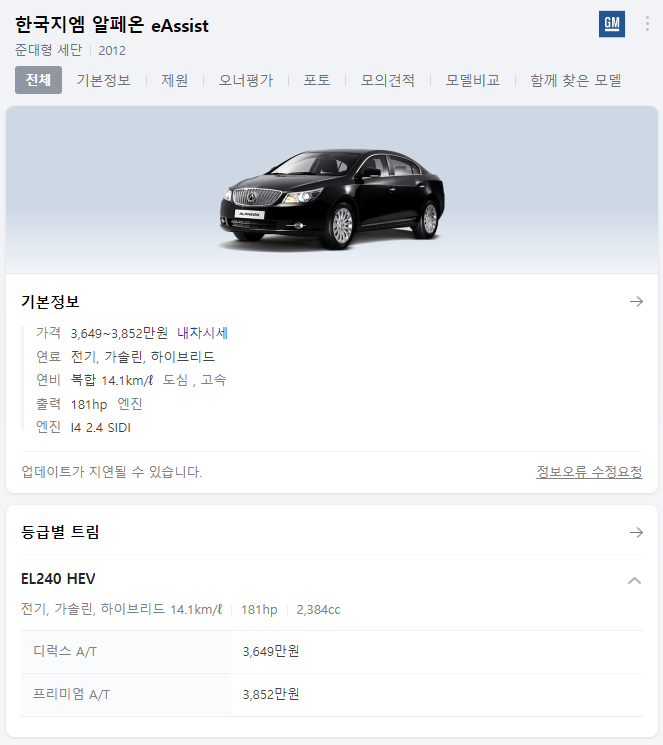
Task: Click the 복합 14.1km/ℓ value
Action: tap(112, 380)
